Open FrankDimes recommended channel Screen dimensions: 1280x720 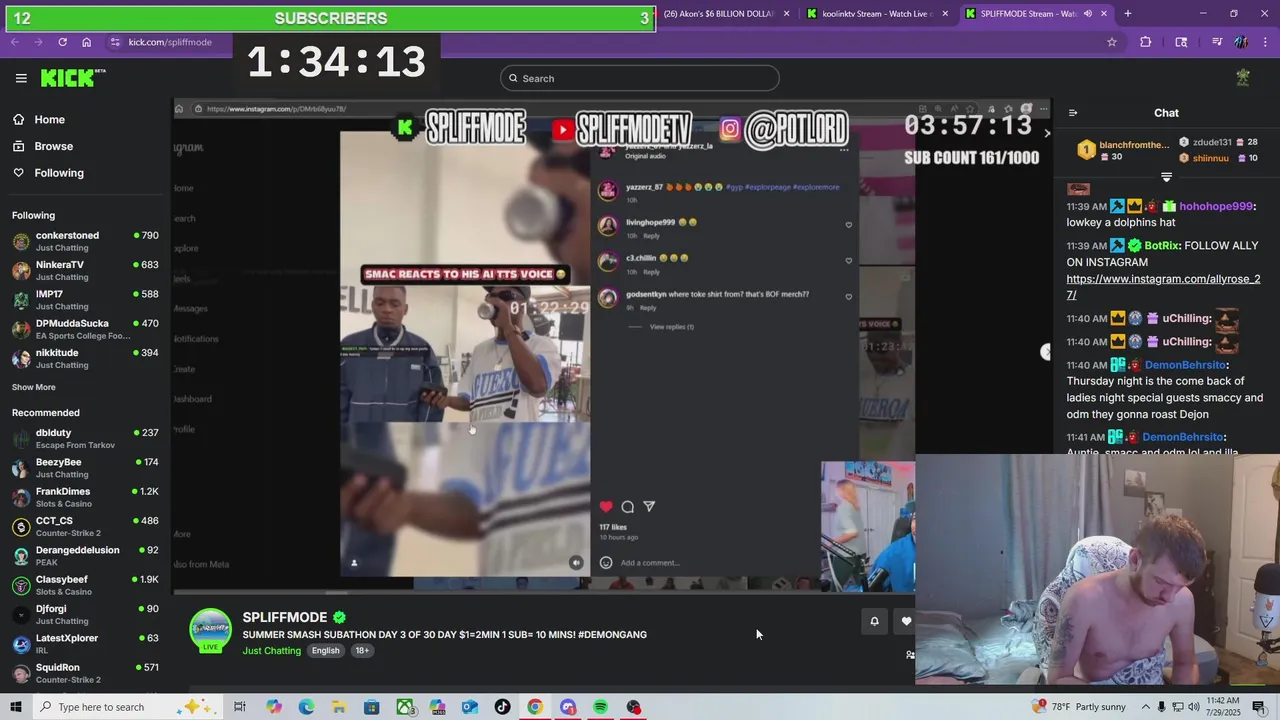[x=85, y=497]
